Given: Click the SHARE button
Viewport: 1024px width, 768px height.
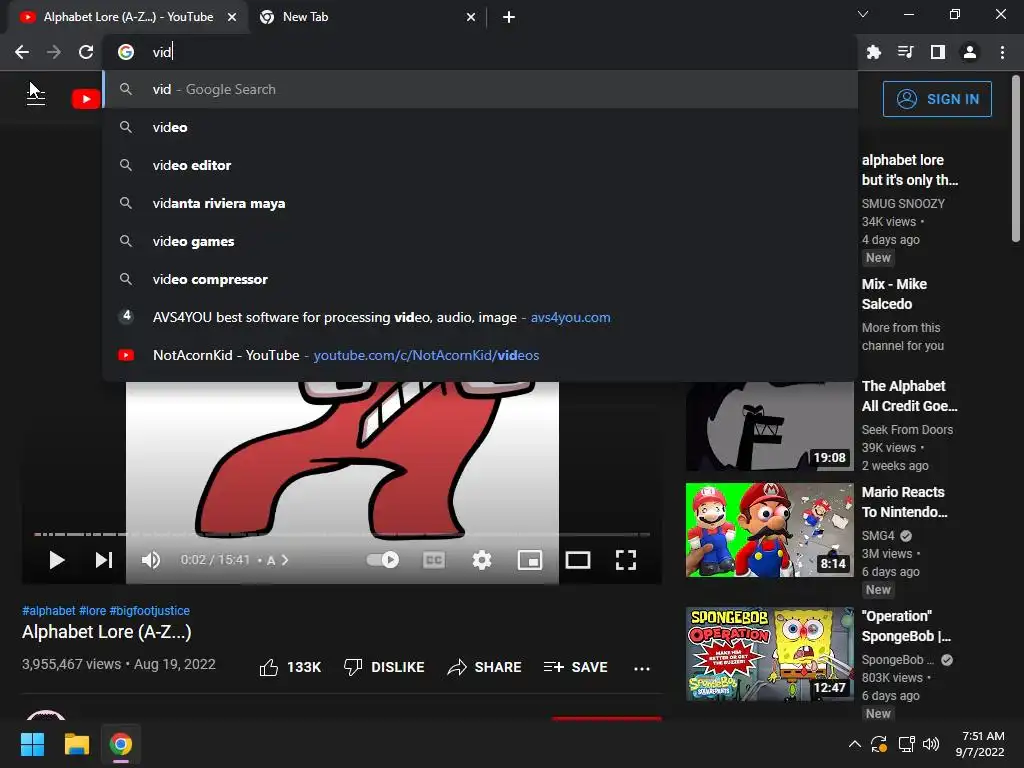Looking at the screenshot, I should pyautogui.click(x=484, y=667).
